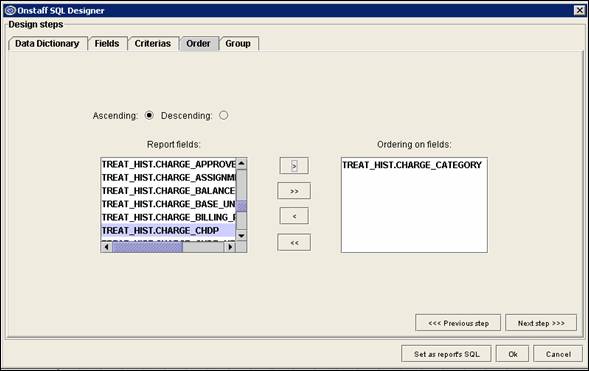Click the double left arrow remove-all button
Image resolution: width=589 pixels, height=371 pixels.
[294, 243]
